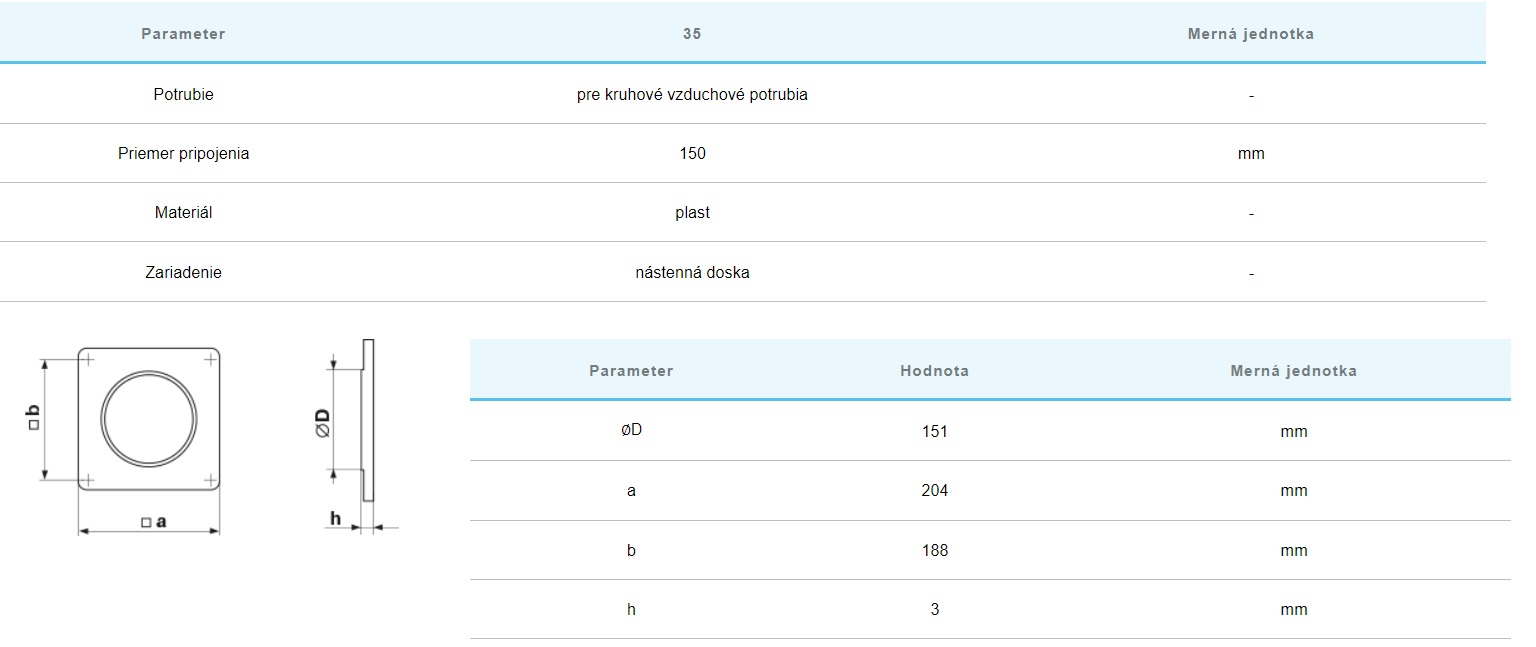Select the "Zariadenie" row label

183,273
